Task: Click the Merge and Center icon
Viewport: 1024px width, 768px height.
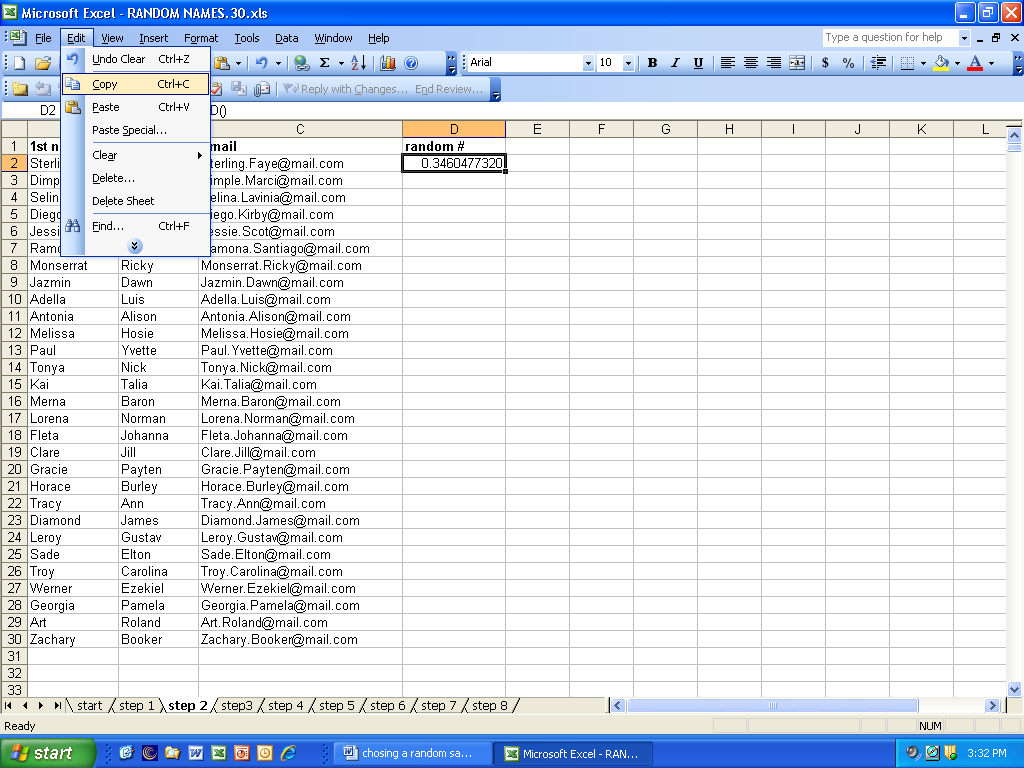Action: [797, 63]
